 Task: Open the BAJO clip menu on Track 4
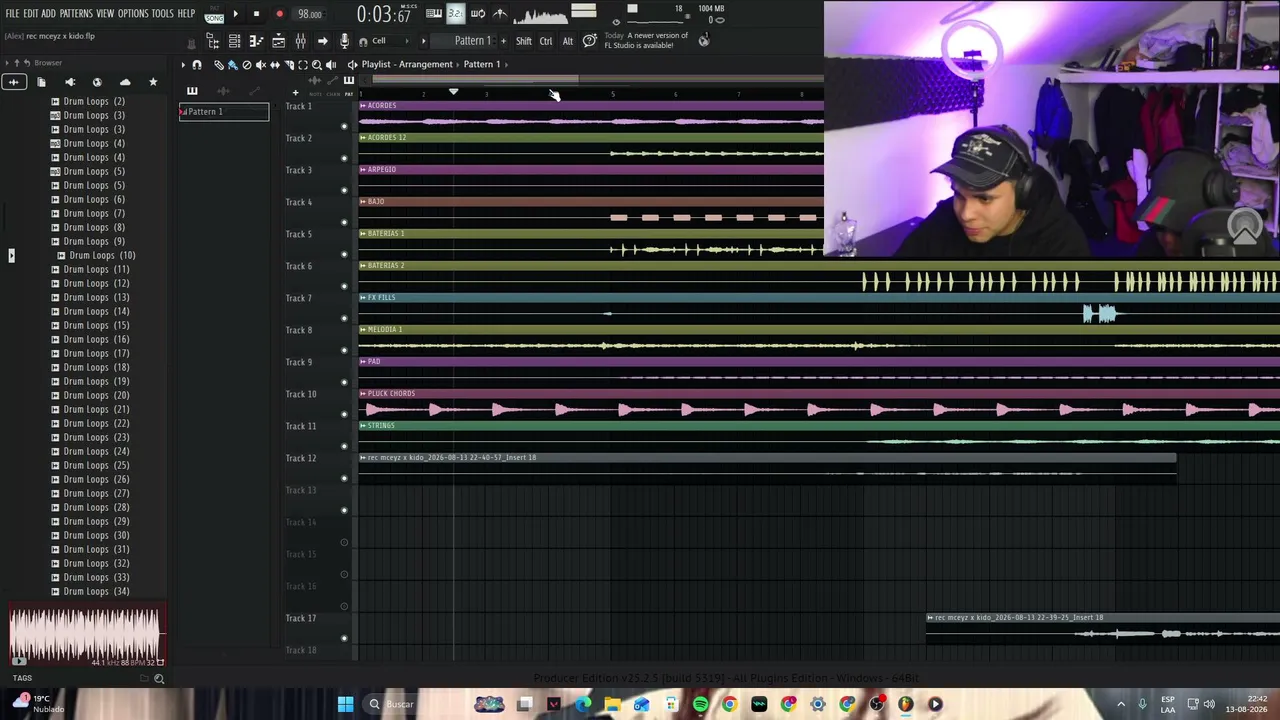(x=363, y=202)
